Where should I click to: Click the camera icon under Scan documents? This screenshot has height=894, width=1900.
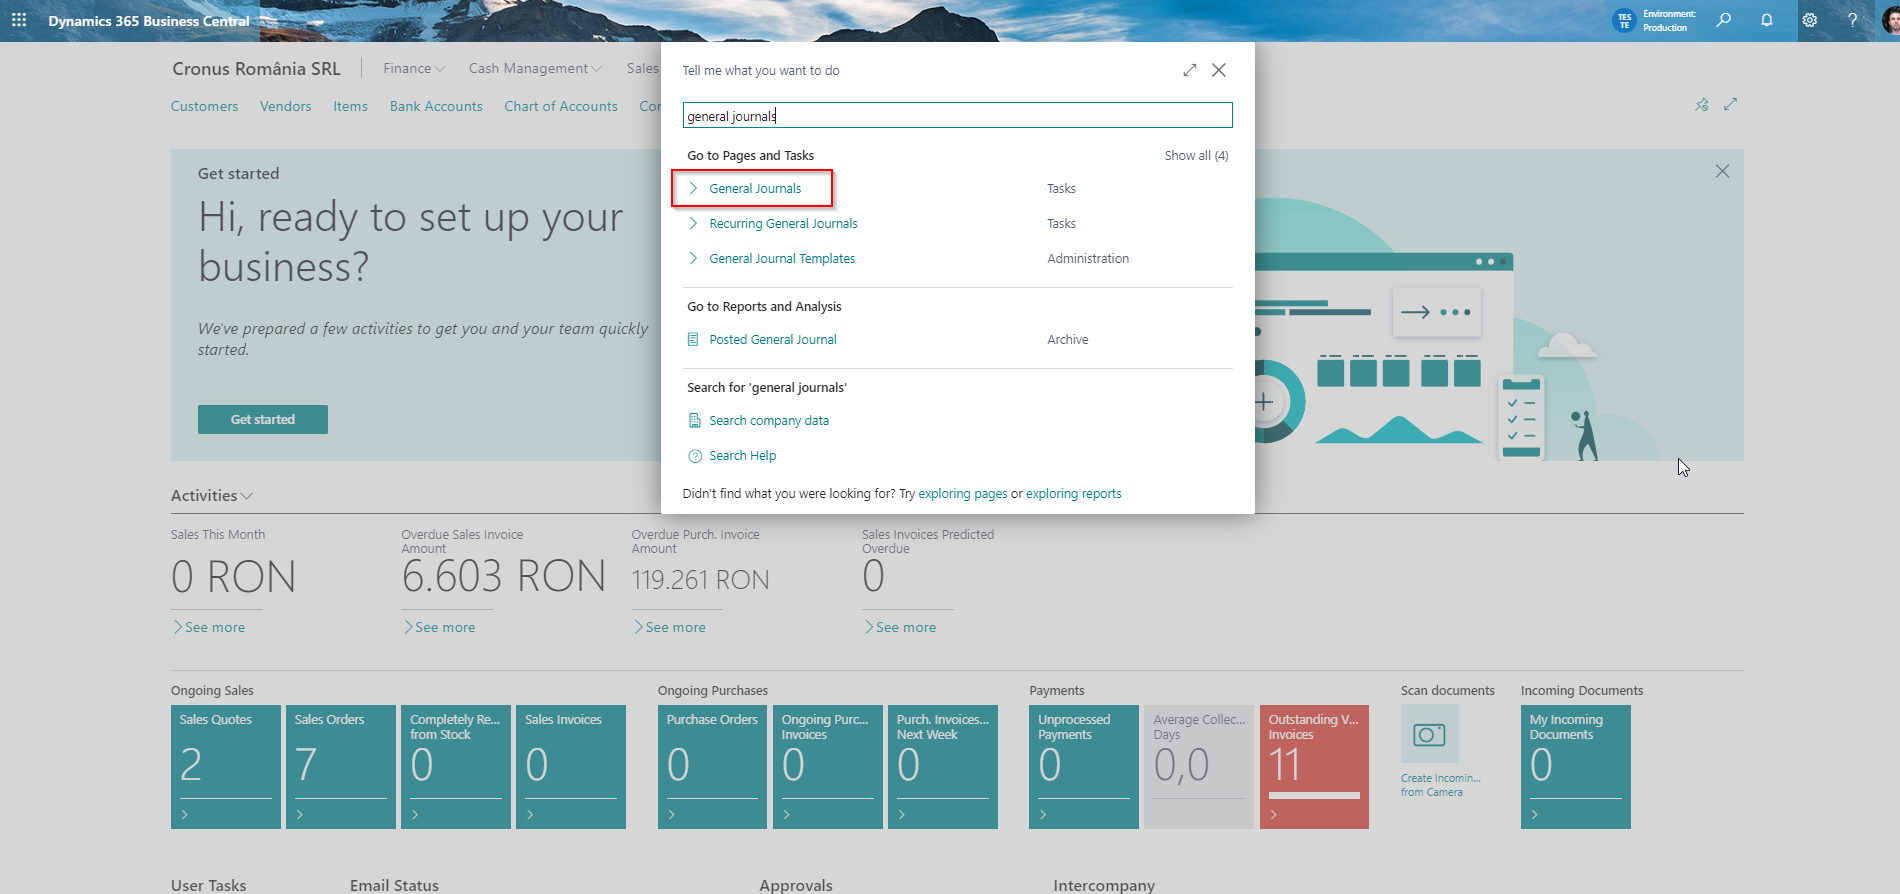[1430, 735]
